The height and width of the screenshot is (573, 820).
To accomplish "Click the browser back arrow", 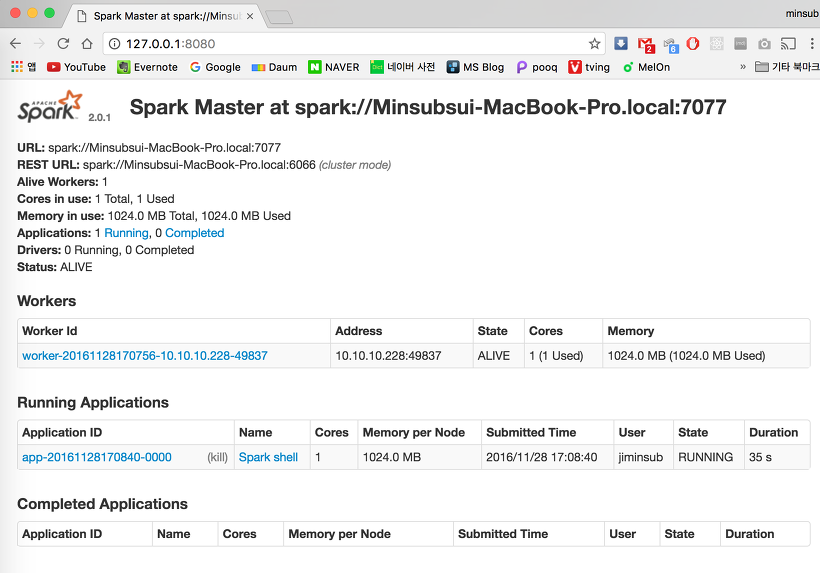I will [16, 44].
